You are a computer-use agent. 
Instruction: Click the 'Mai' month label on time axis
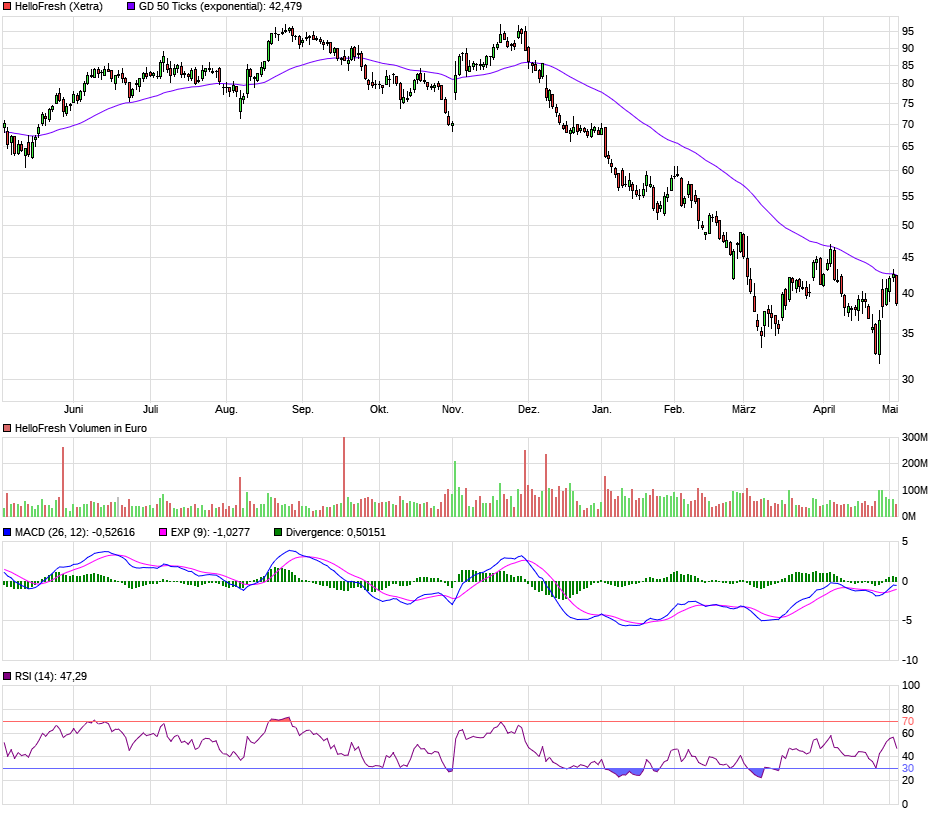coord(890,409)
